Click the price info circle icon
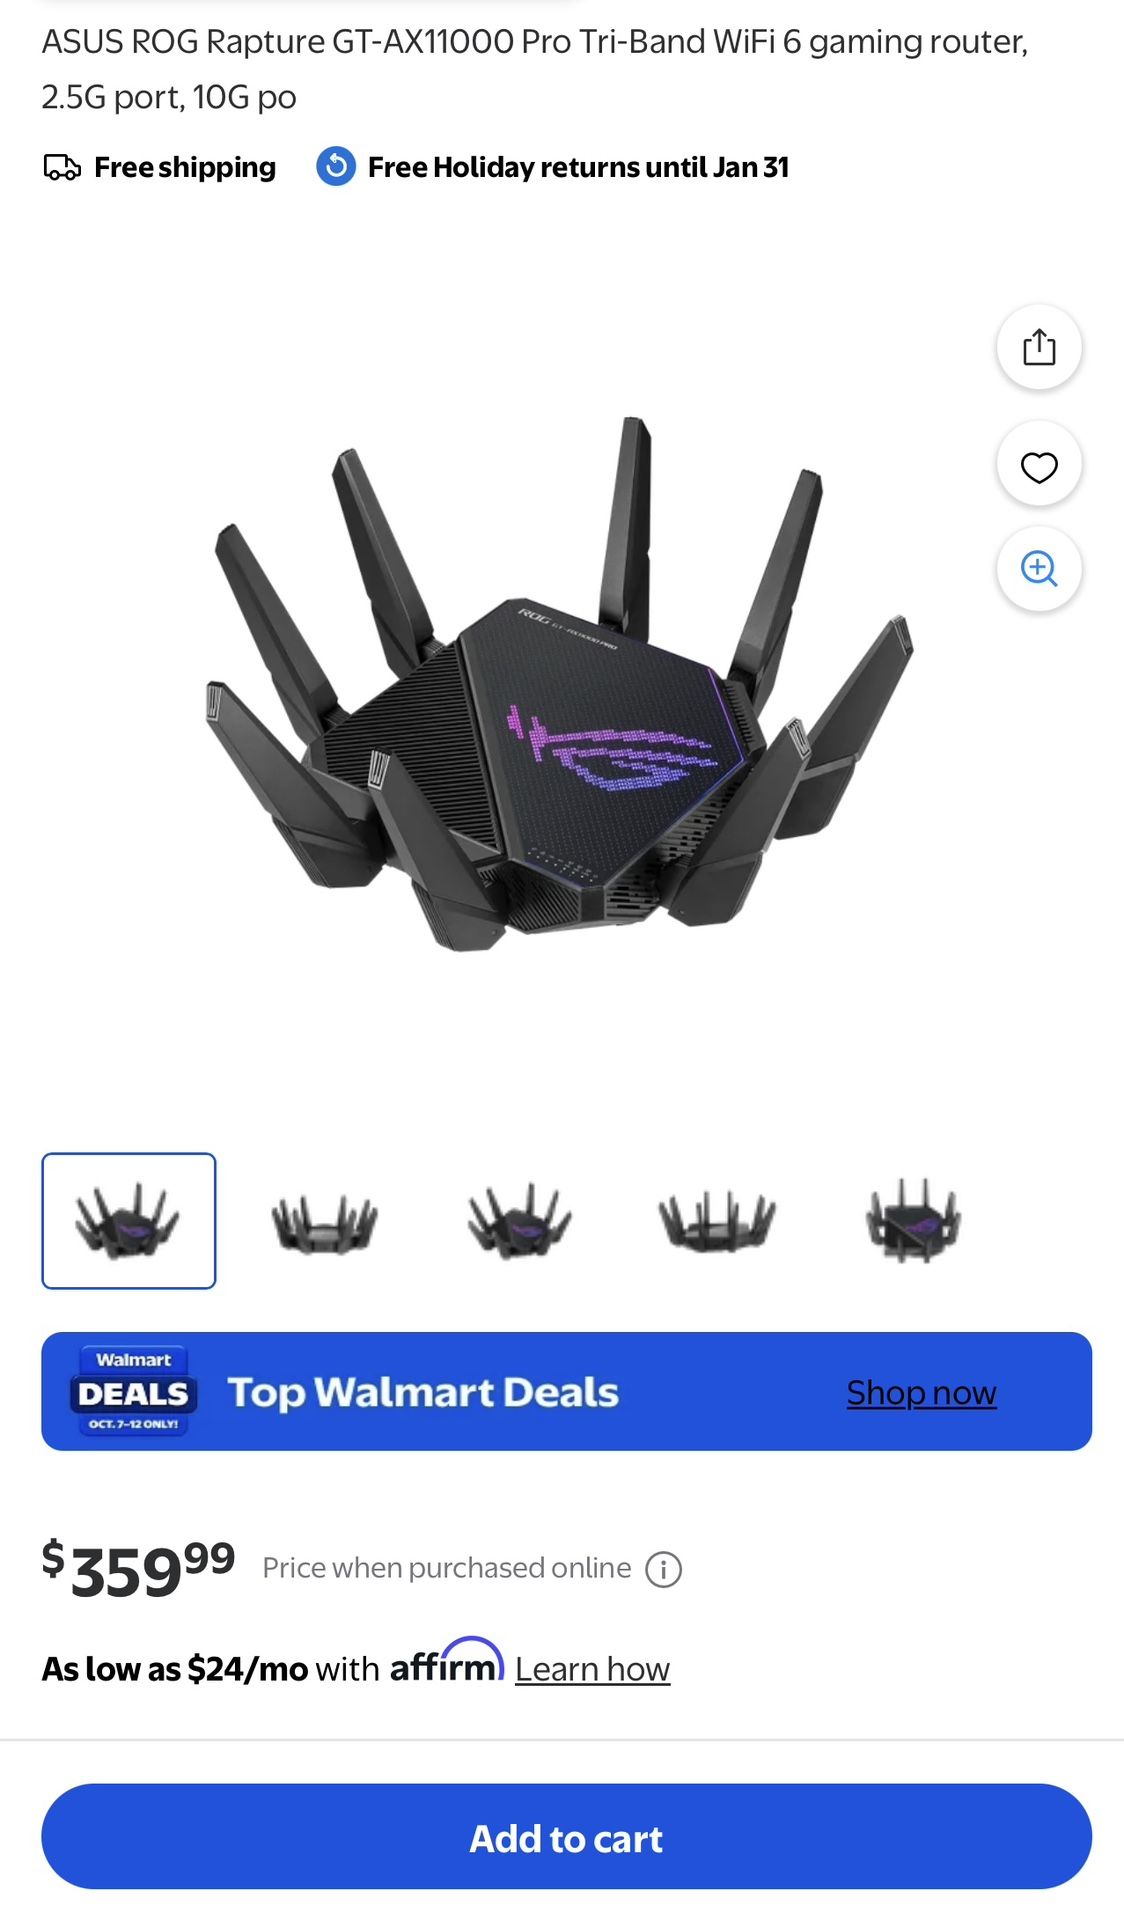 (x=664, y=1569)
